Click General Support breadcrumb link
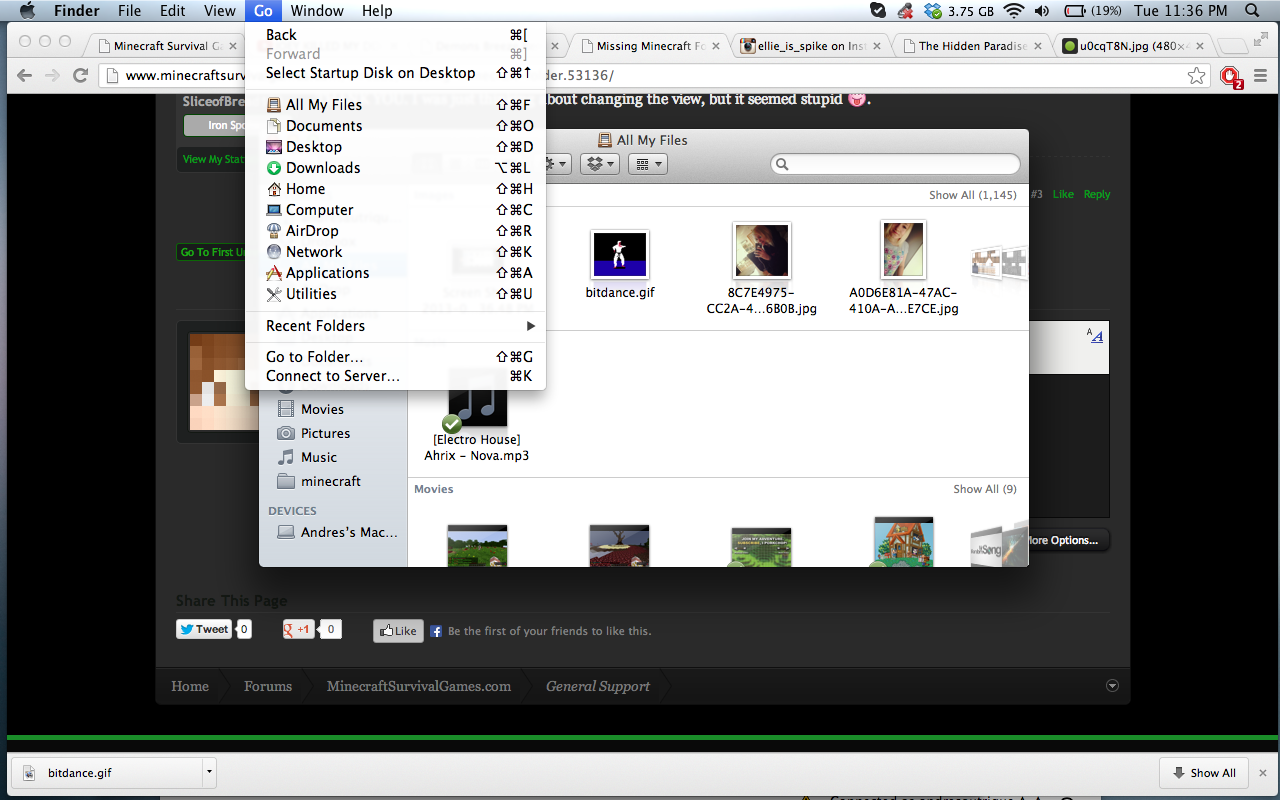Viewport: 1280px width, 800px height. coord(598,686)
